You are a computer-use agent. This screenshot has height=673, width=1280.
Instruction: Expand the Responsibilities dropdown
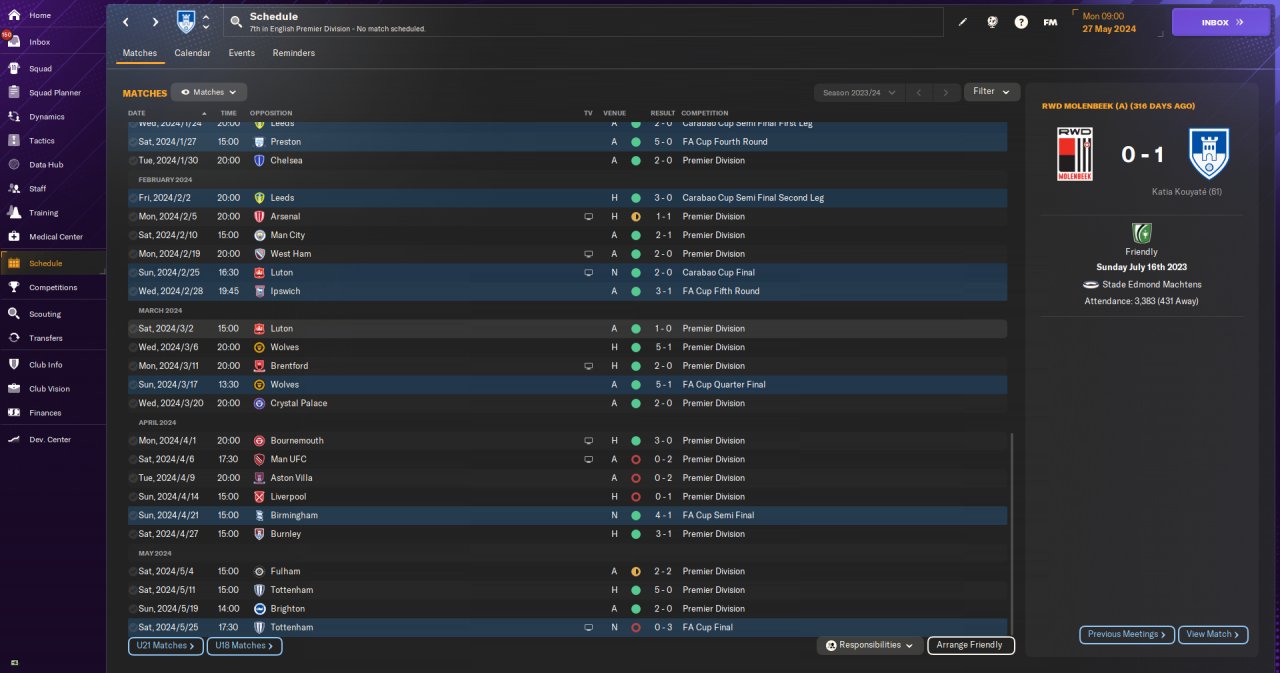pos(870,646)
